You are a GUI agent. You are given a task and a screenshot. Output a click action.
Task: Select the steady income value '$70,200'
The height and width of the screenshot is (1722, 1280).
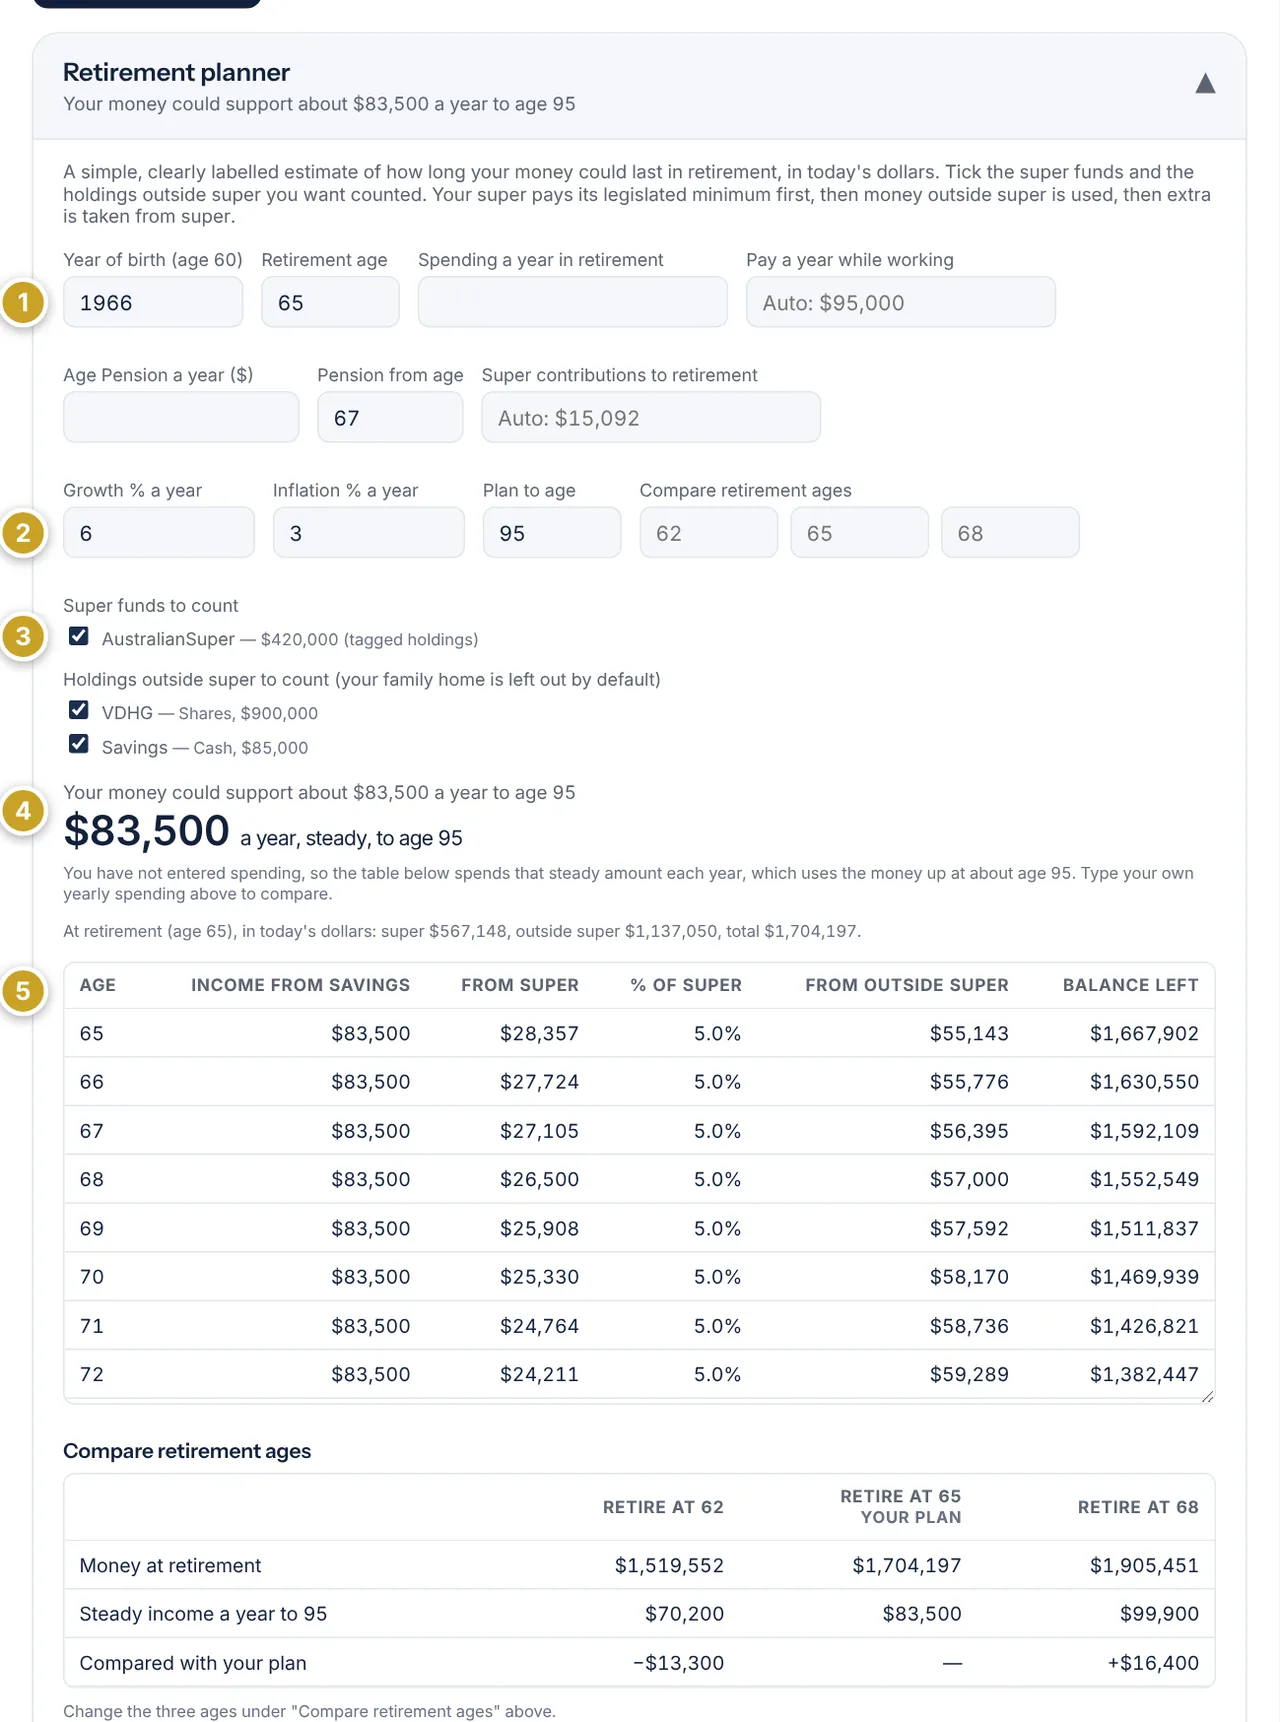tap(684, 1614)
